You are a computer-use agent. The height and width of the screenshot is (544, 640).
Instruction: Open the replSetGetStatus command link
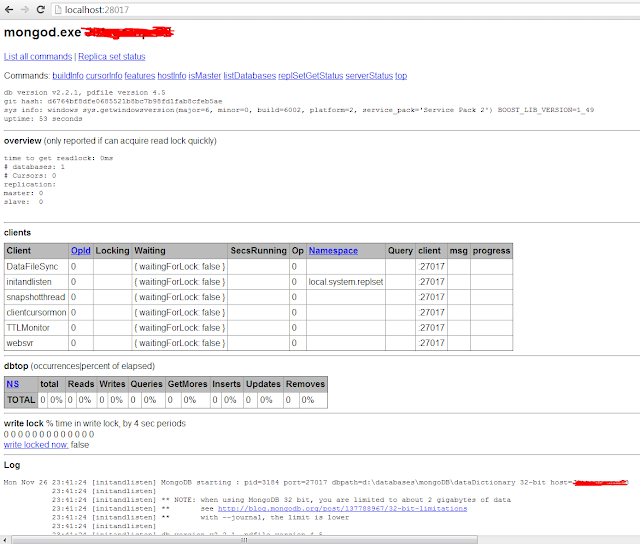(x=311, y=75)
